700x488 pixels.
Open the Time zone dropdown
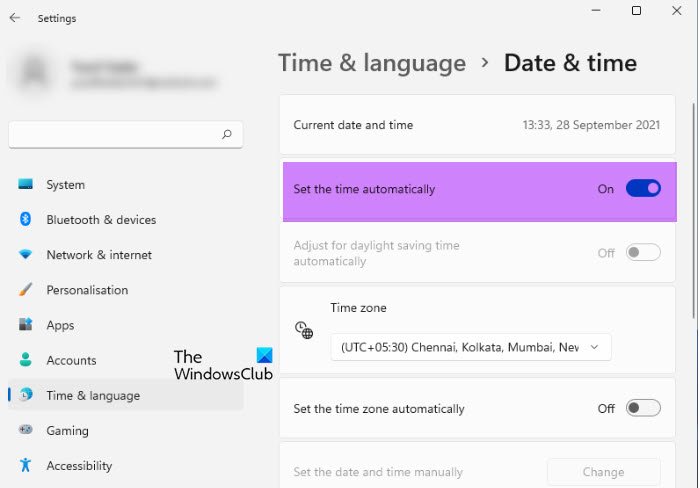470,347
